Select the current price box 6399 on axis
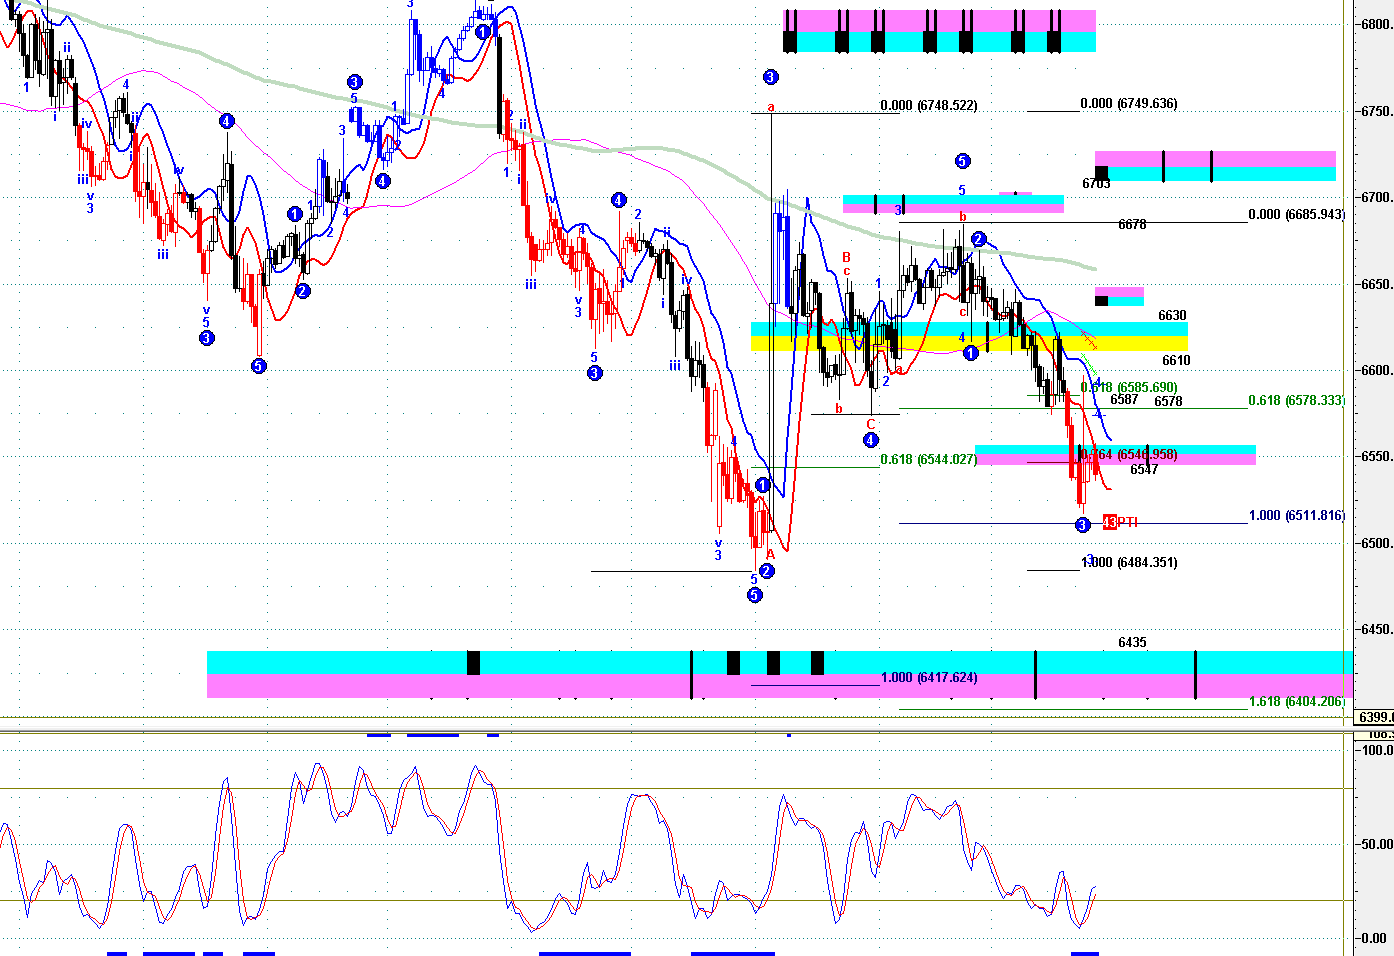1394x956 pixels. 1374,717
